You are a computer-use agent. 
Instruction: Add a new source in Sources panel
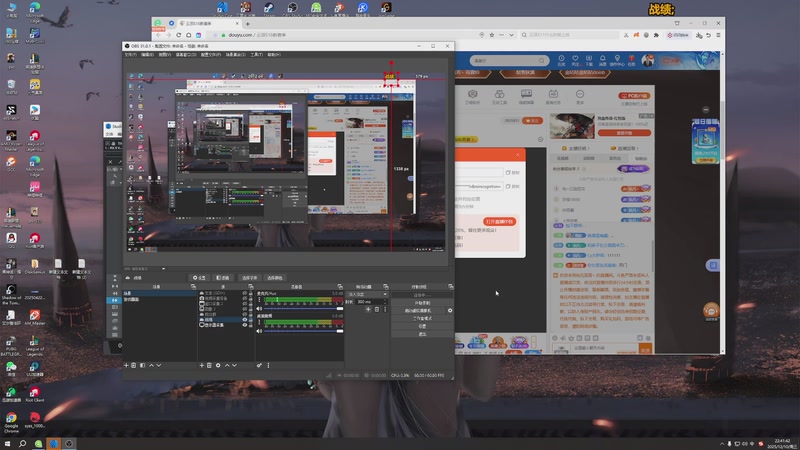coord(202,365)
